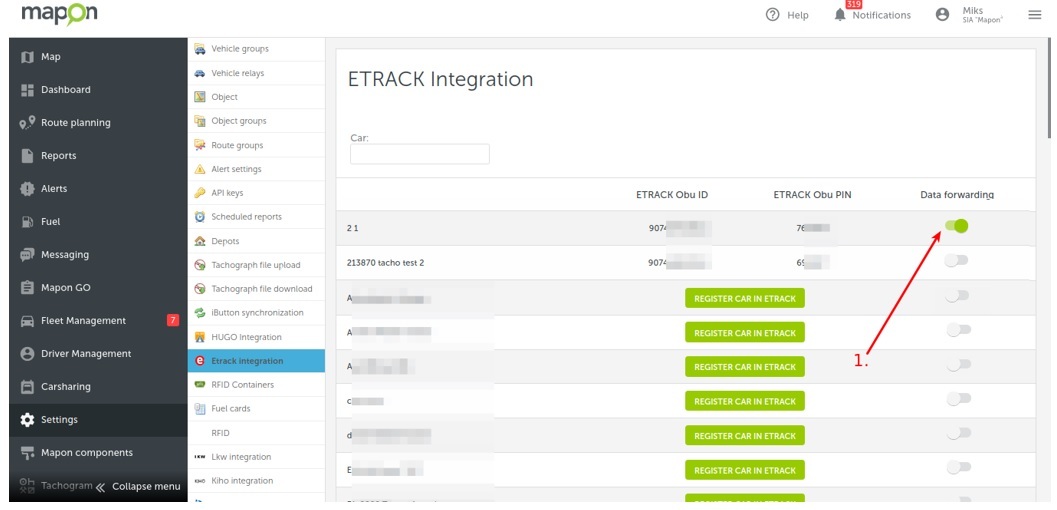
Task: Disable data forwarding for car 2 1
Action: pos(957,226)
